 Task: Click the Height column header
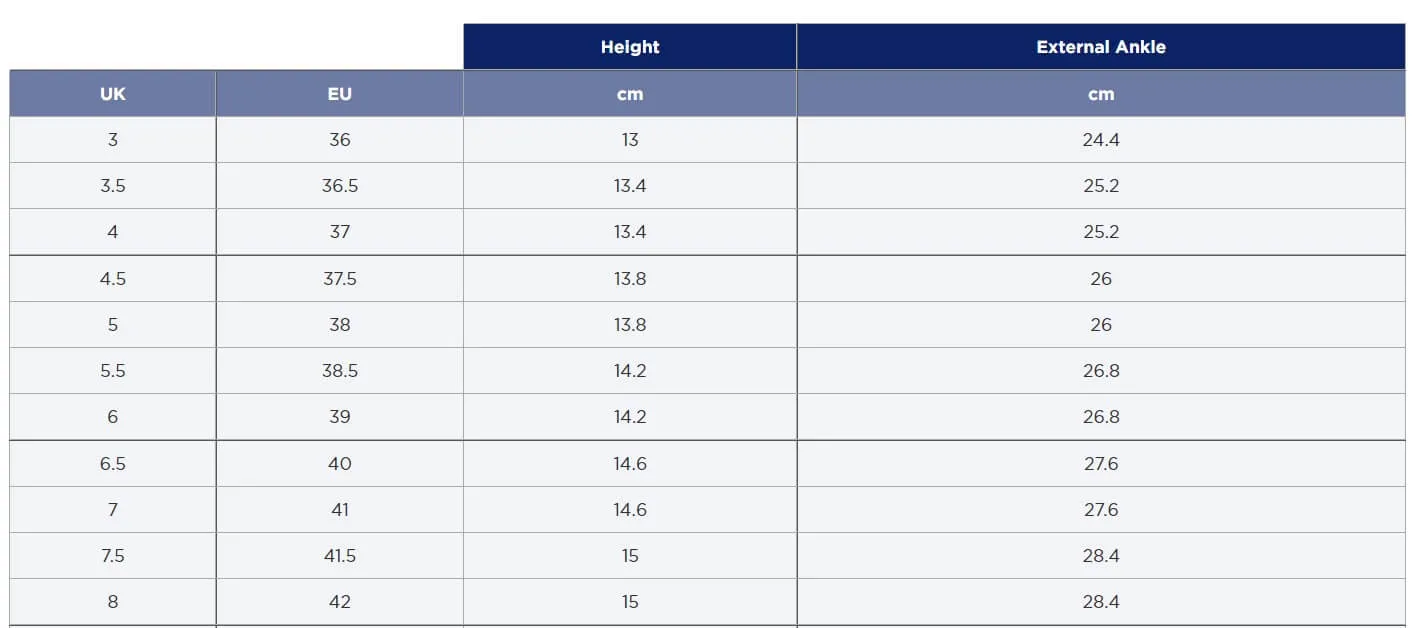point(630,47)
